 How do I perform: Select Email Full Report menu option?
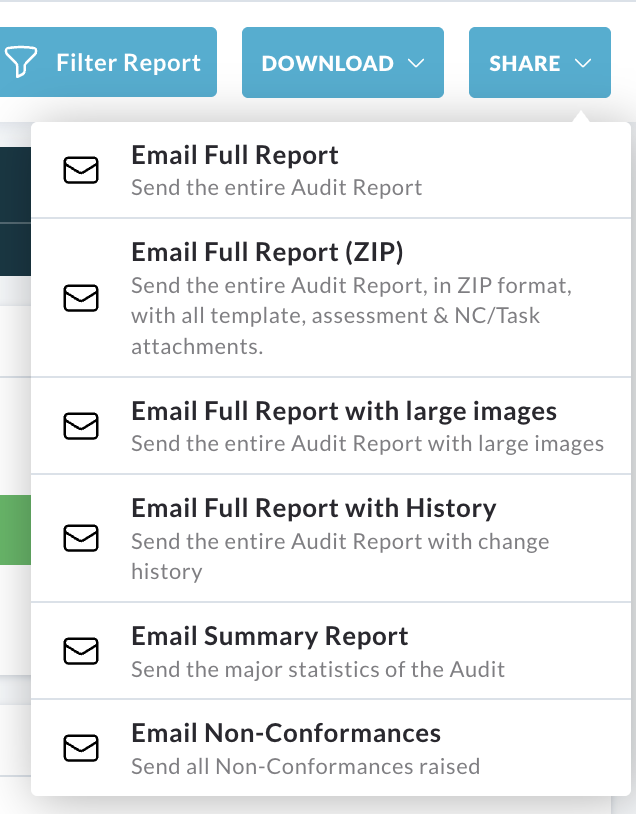pos(331,171)
